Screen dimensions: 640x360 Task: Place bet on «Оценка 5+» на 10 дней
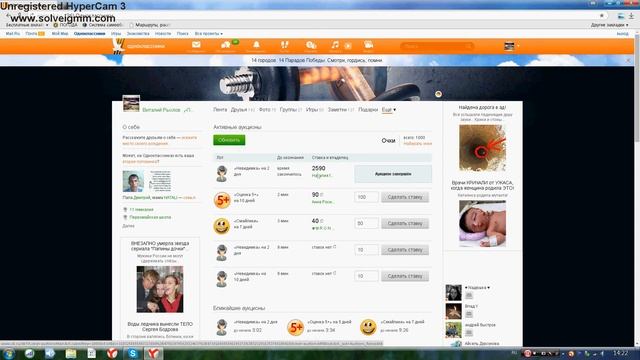pos(405,197)
